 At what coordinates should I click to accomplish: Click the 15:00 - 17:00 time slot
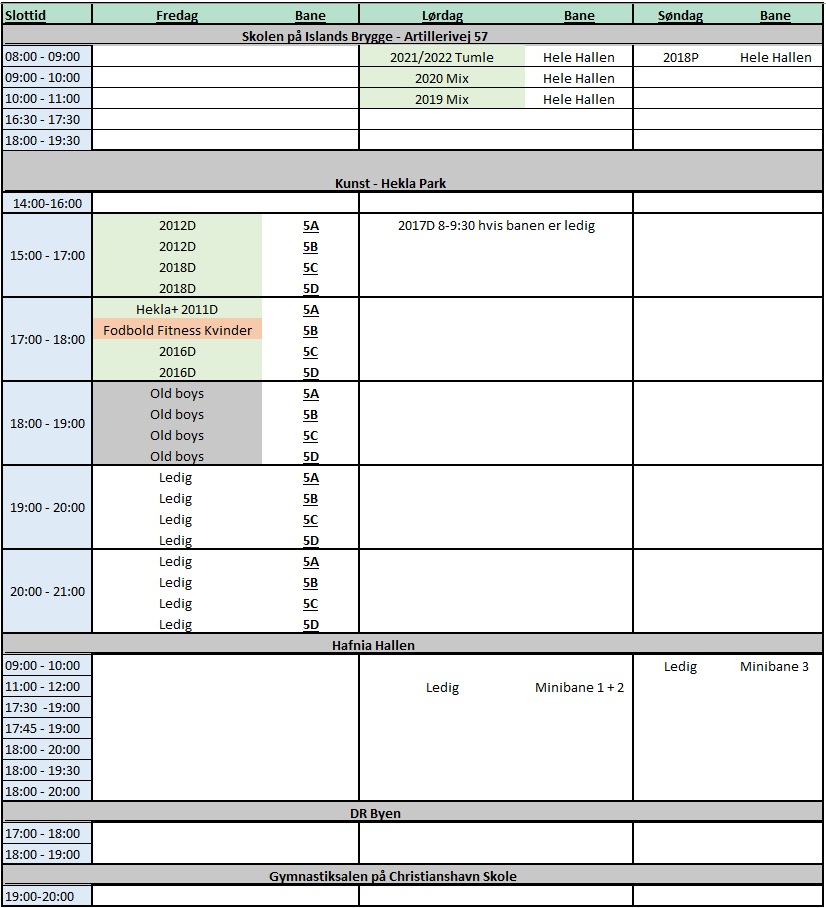point(47,255)
